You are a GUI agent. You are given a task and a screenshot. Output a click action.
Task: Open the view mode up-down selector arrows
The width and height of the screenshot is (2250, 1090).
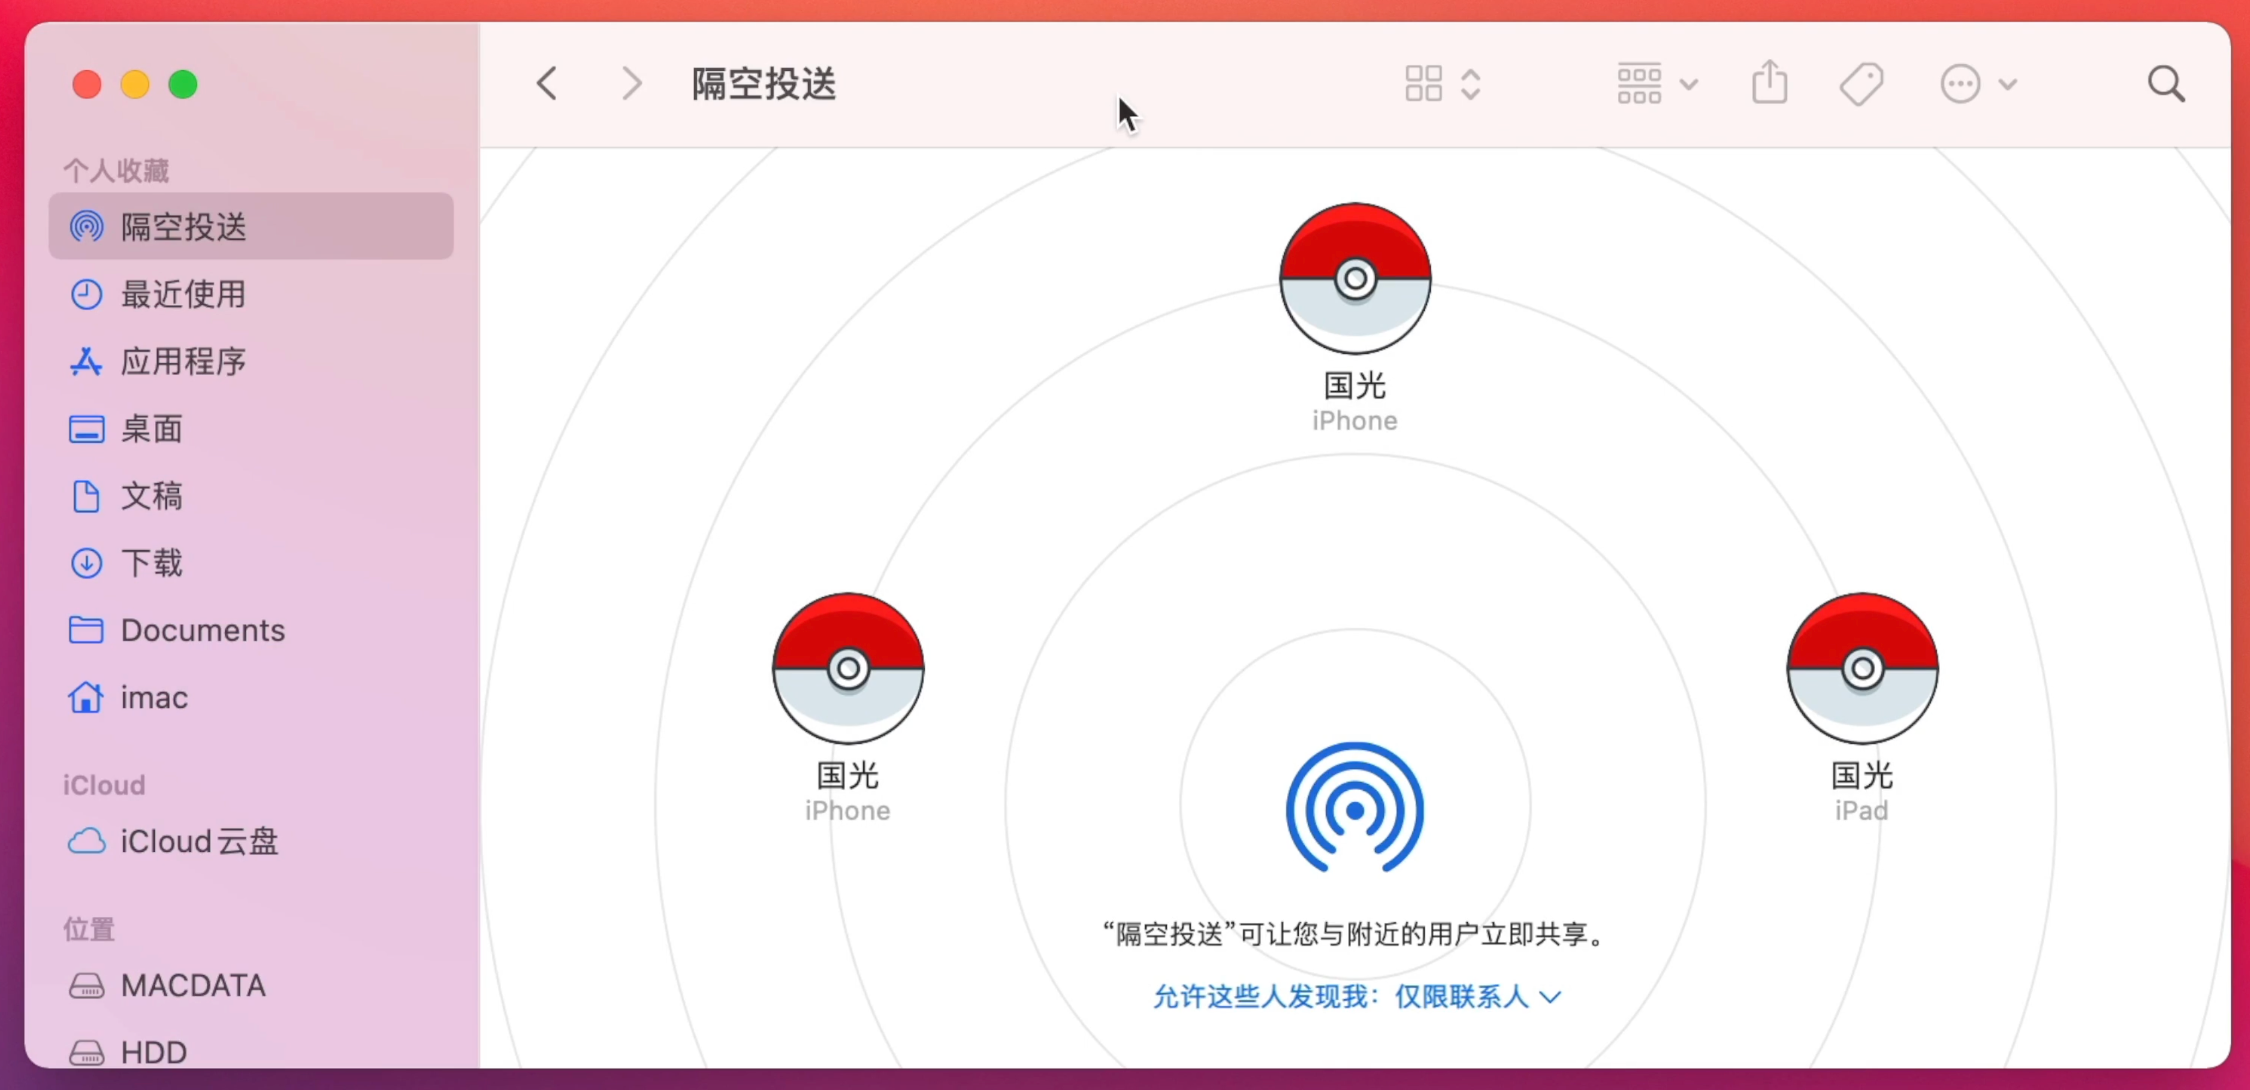point(1470,84)
